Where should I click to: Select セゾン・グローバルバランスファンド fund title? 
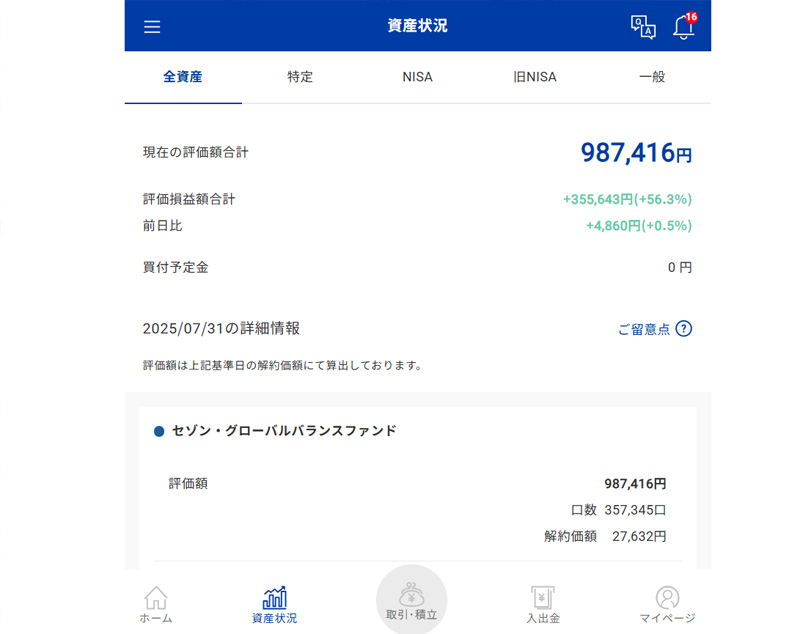pos(284,431)
